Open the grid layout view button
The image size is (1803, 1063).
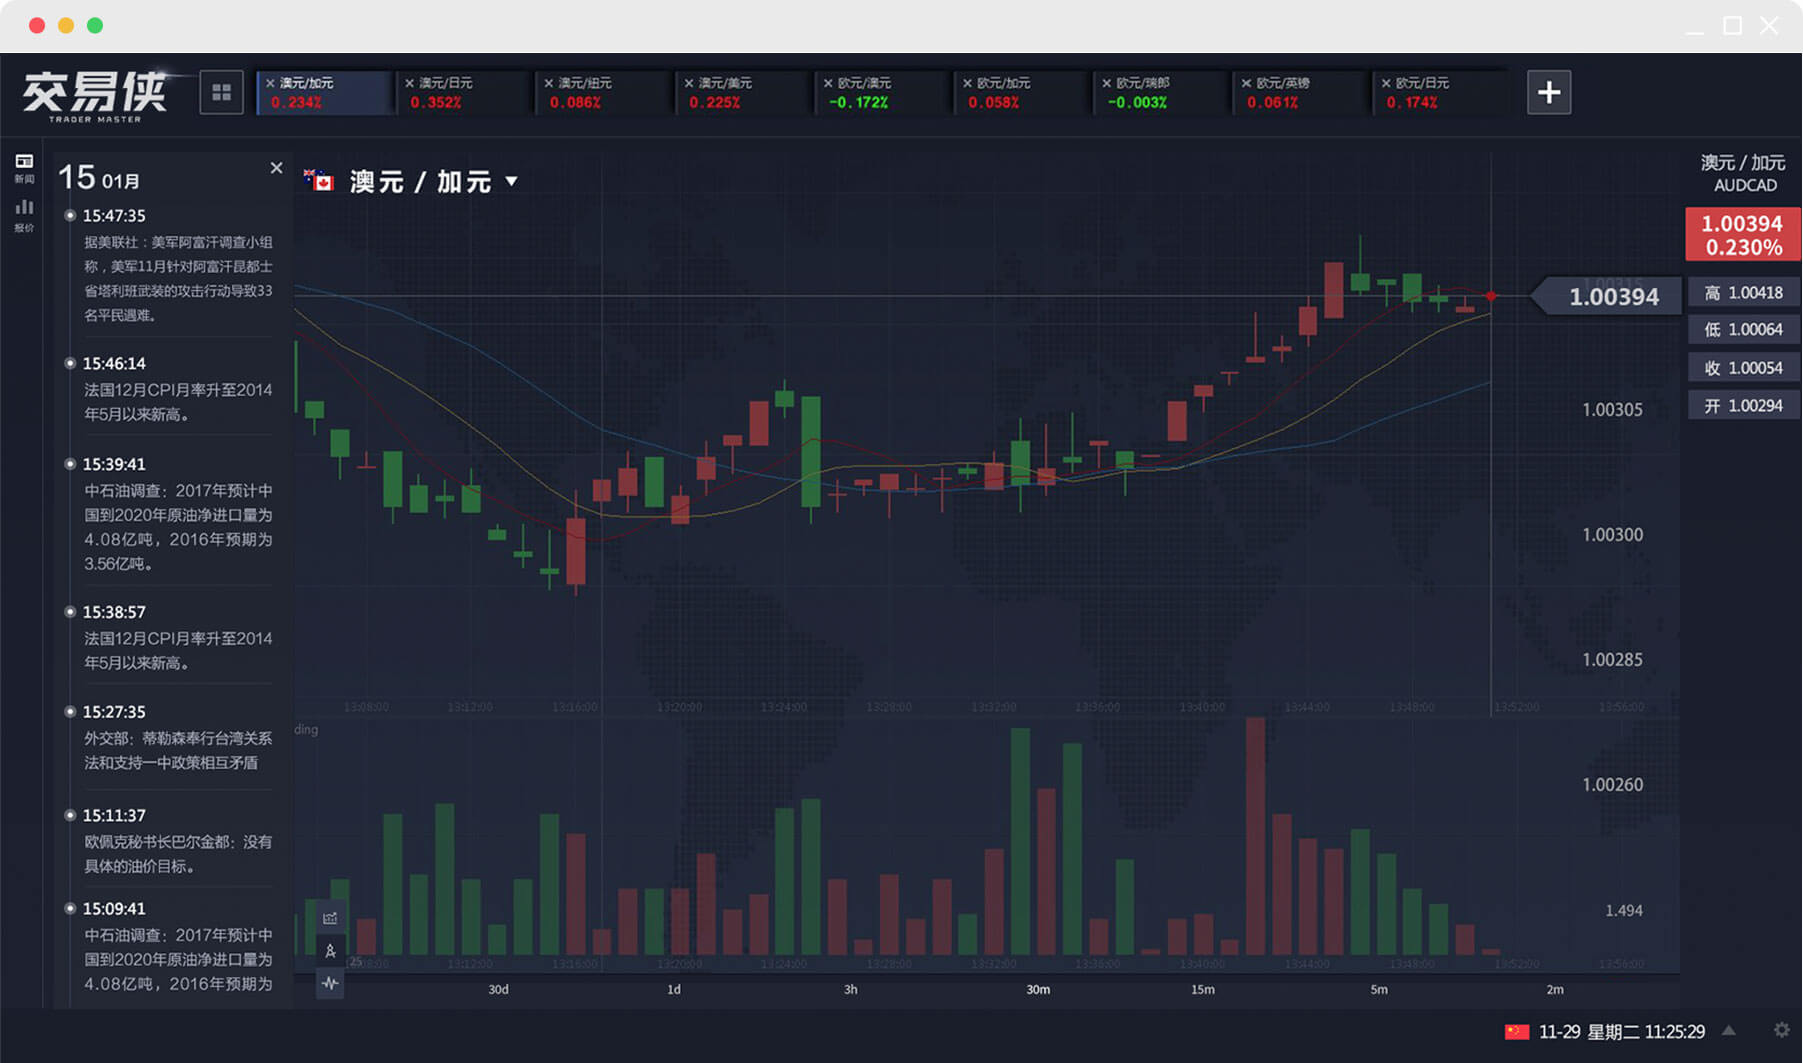(x=221, y=92)
